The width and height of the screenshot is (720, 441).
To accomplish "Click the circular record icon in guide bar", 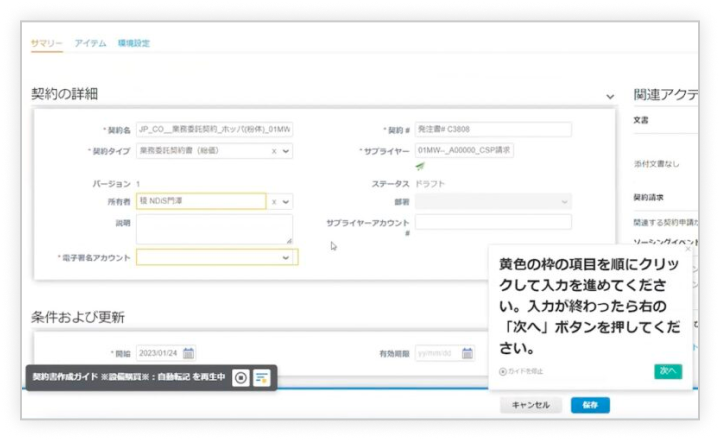I will (240, 377).
